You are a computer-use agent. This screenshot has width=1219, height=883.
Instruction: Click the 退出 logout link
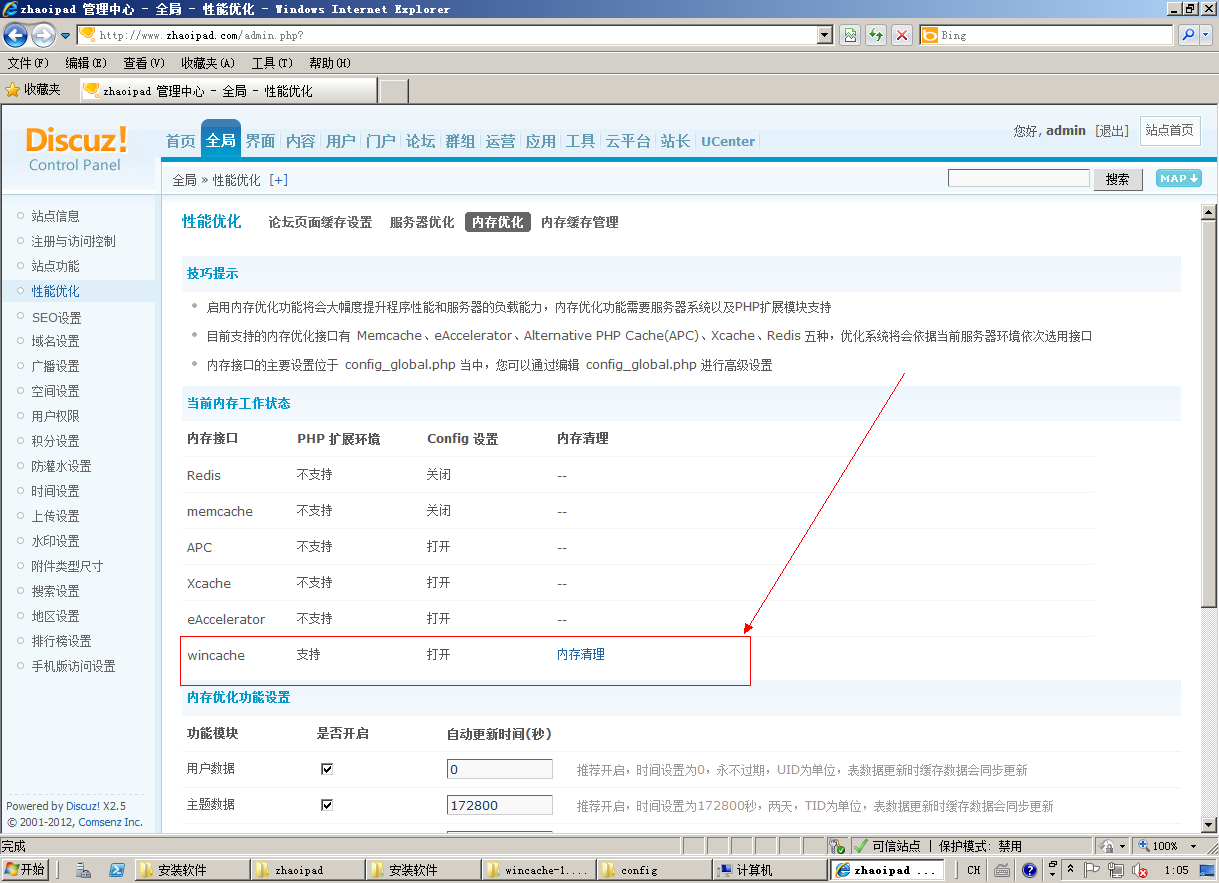[x=1112, y=131]
